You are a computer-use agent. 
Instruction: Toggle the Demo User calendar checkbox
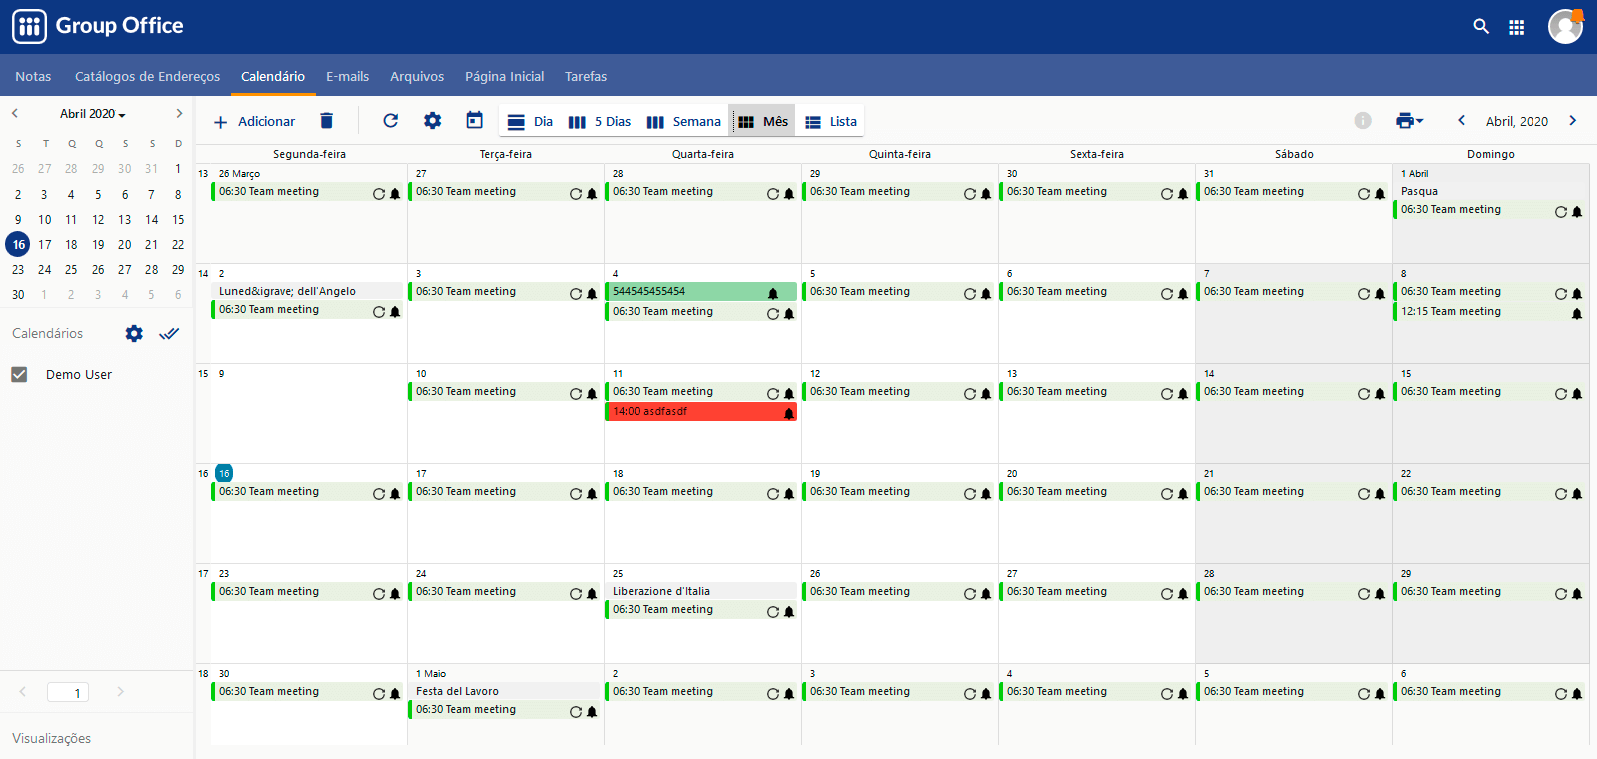pos(19,374)
